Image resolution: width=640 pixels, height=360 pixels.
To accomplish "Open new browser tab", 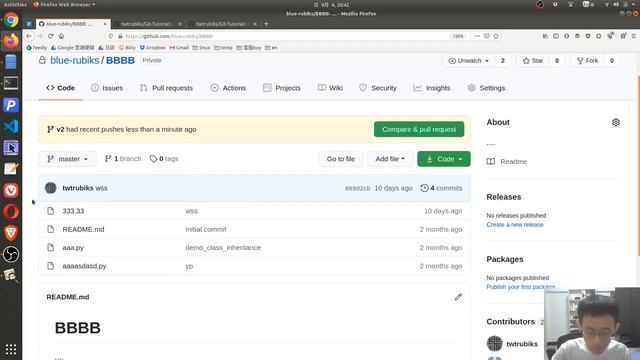I will [x=266, y=24].
